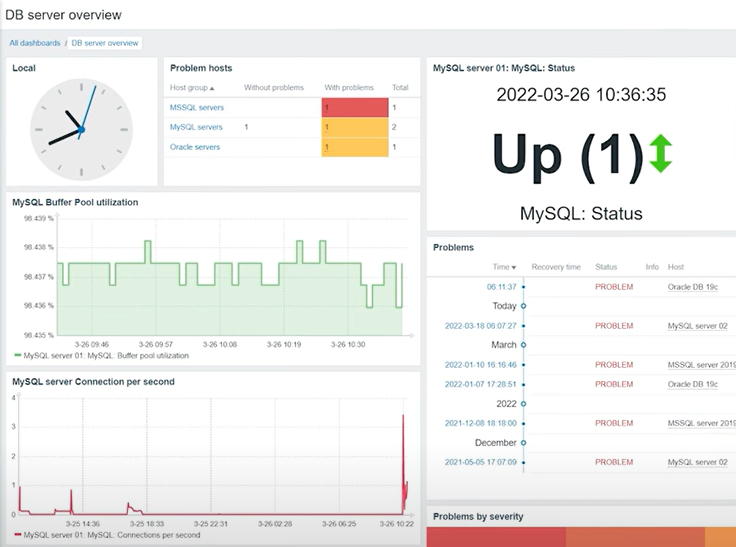
Task: Click the red Connections per second legend square
Action: click(x=17, y=535)
